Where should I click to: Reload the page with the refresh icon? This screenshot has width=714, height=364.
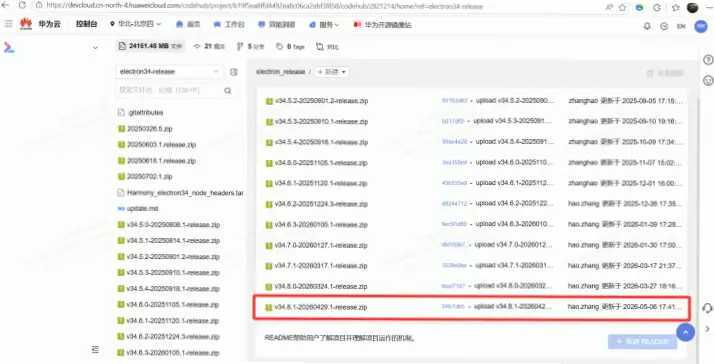click(22, 6)
